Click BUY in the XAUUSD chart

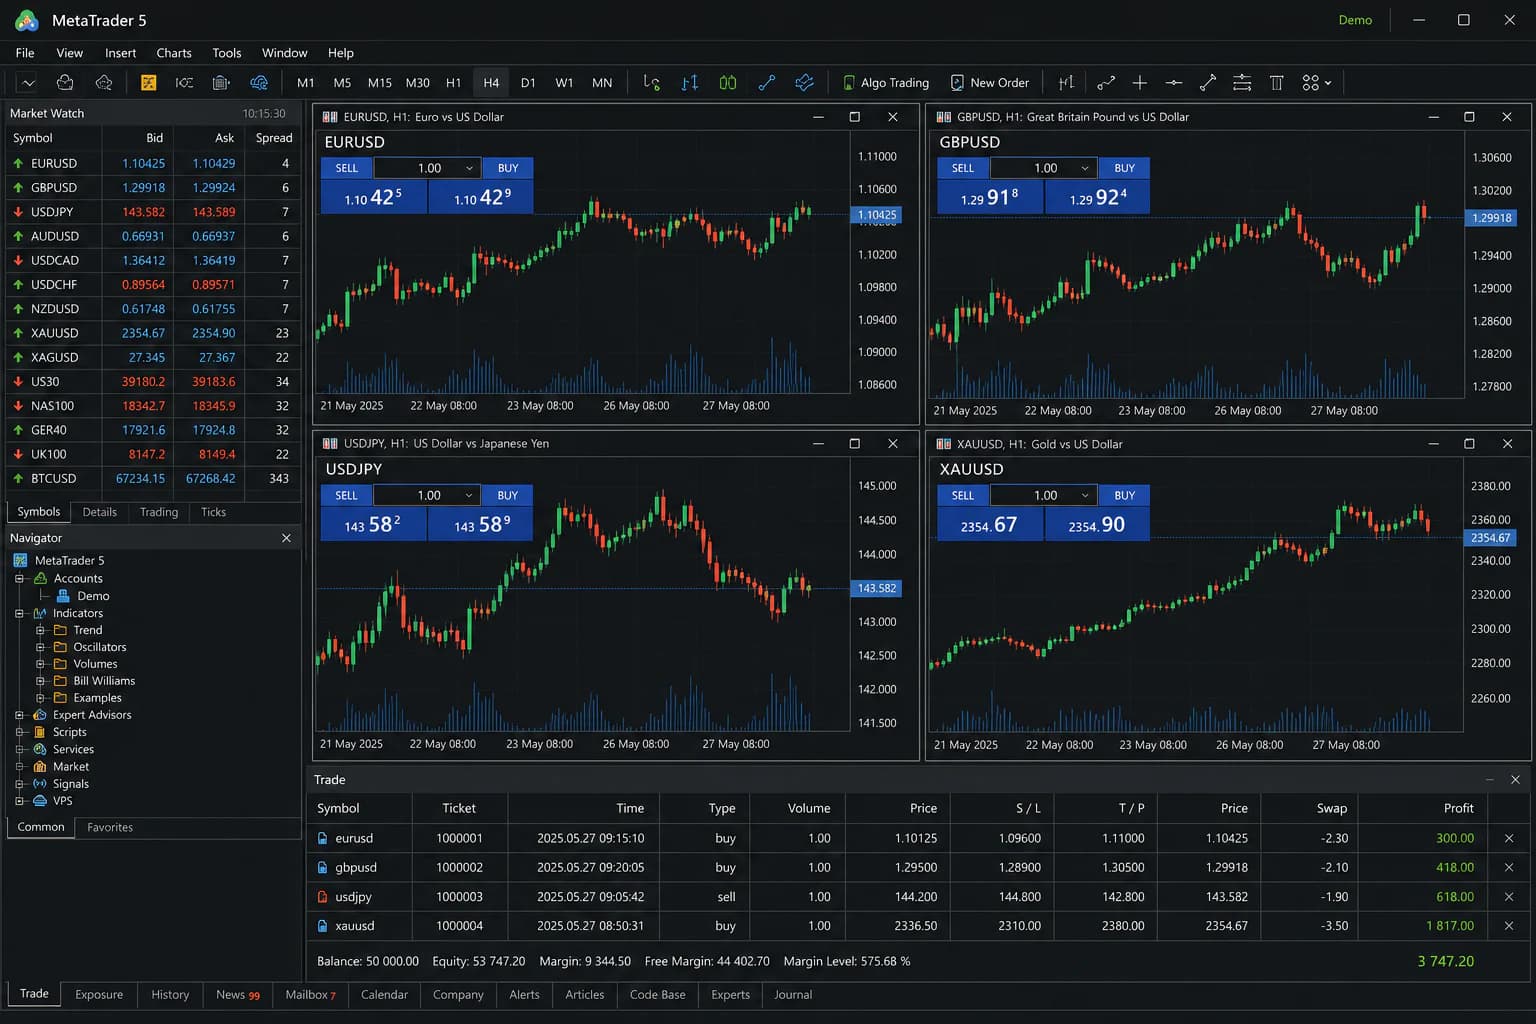(1124, 495)
